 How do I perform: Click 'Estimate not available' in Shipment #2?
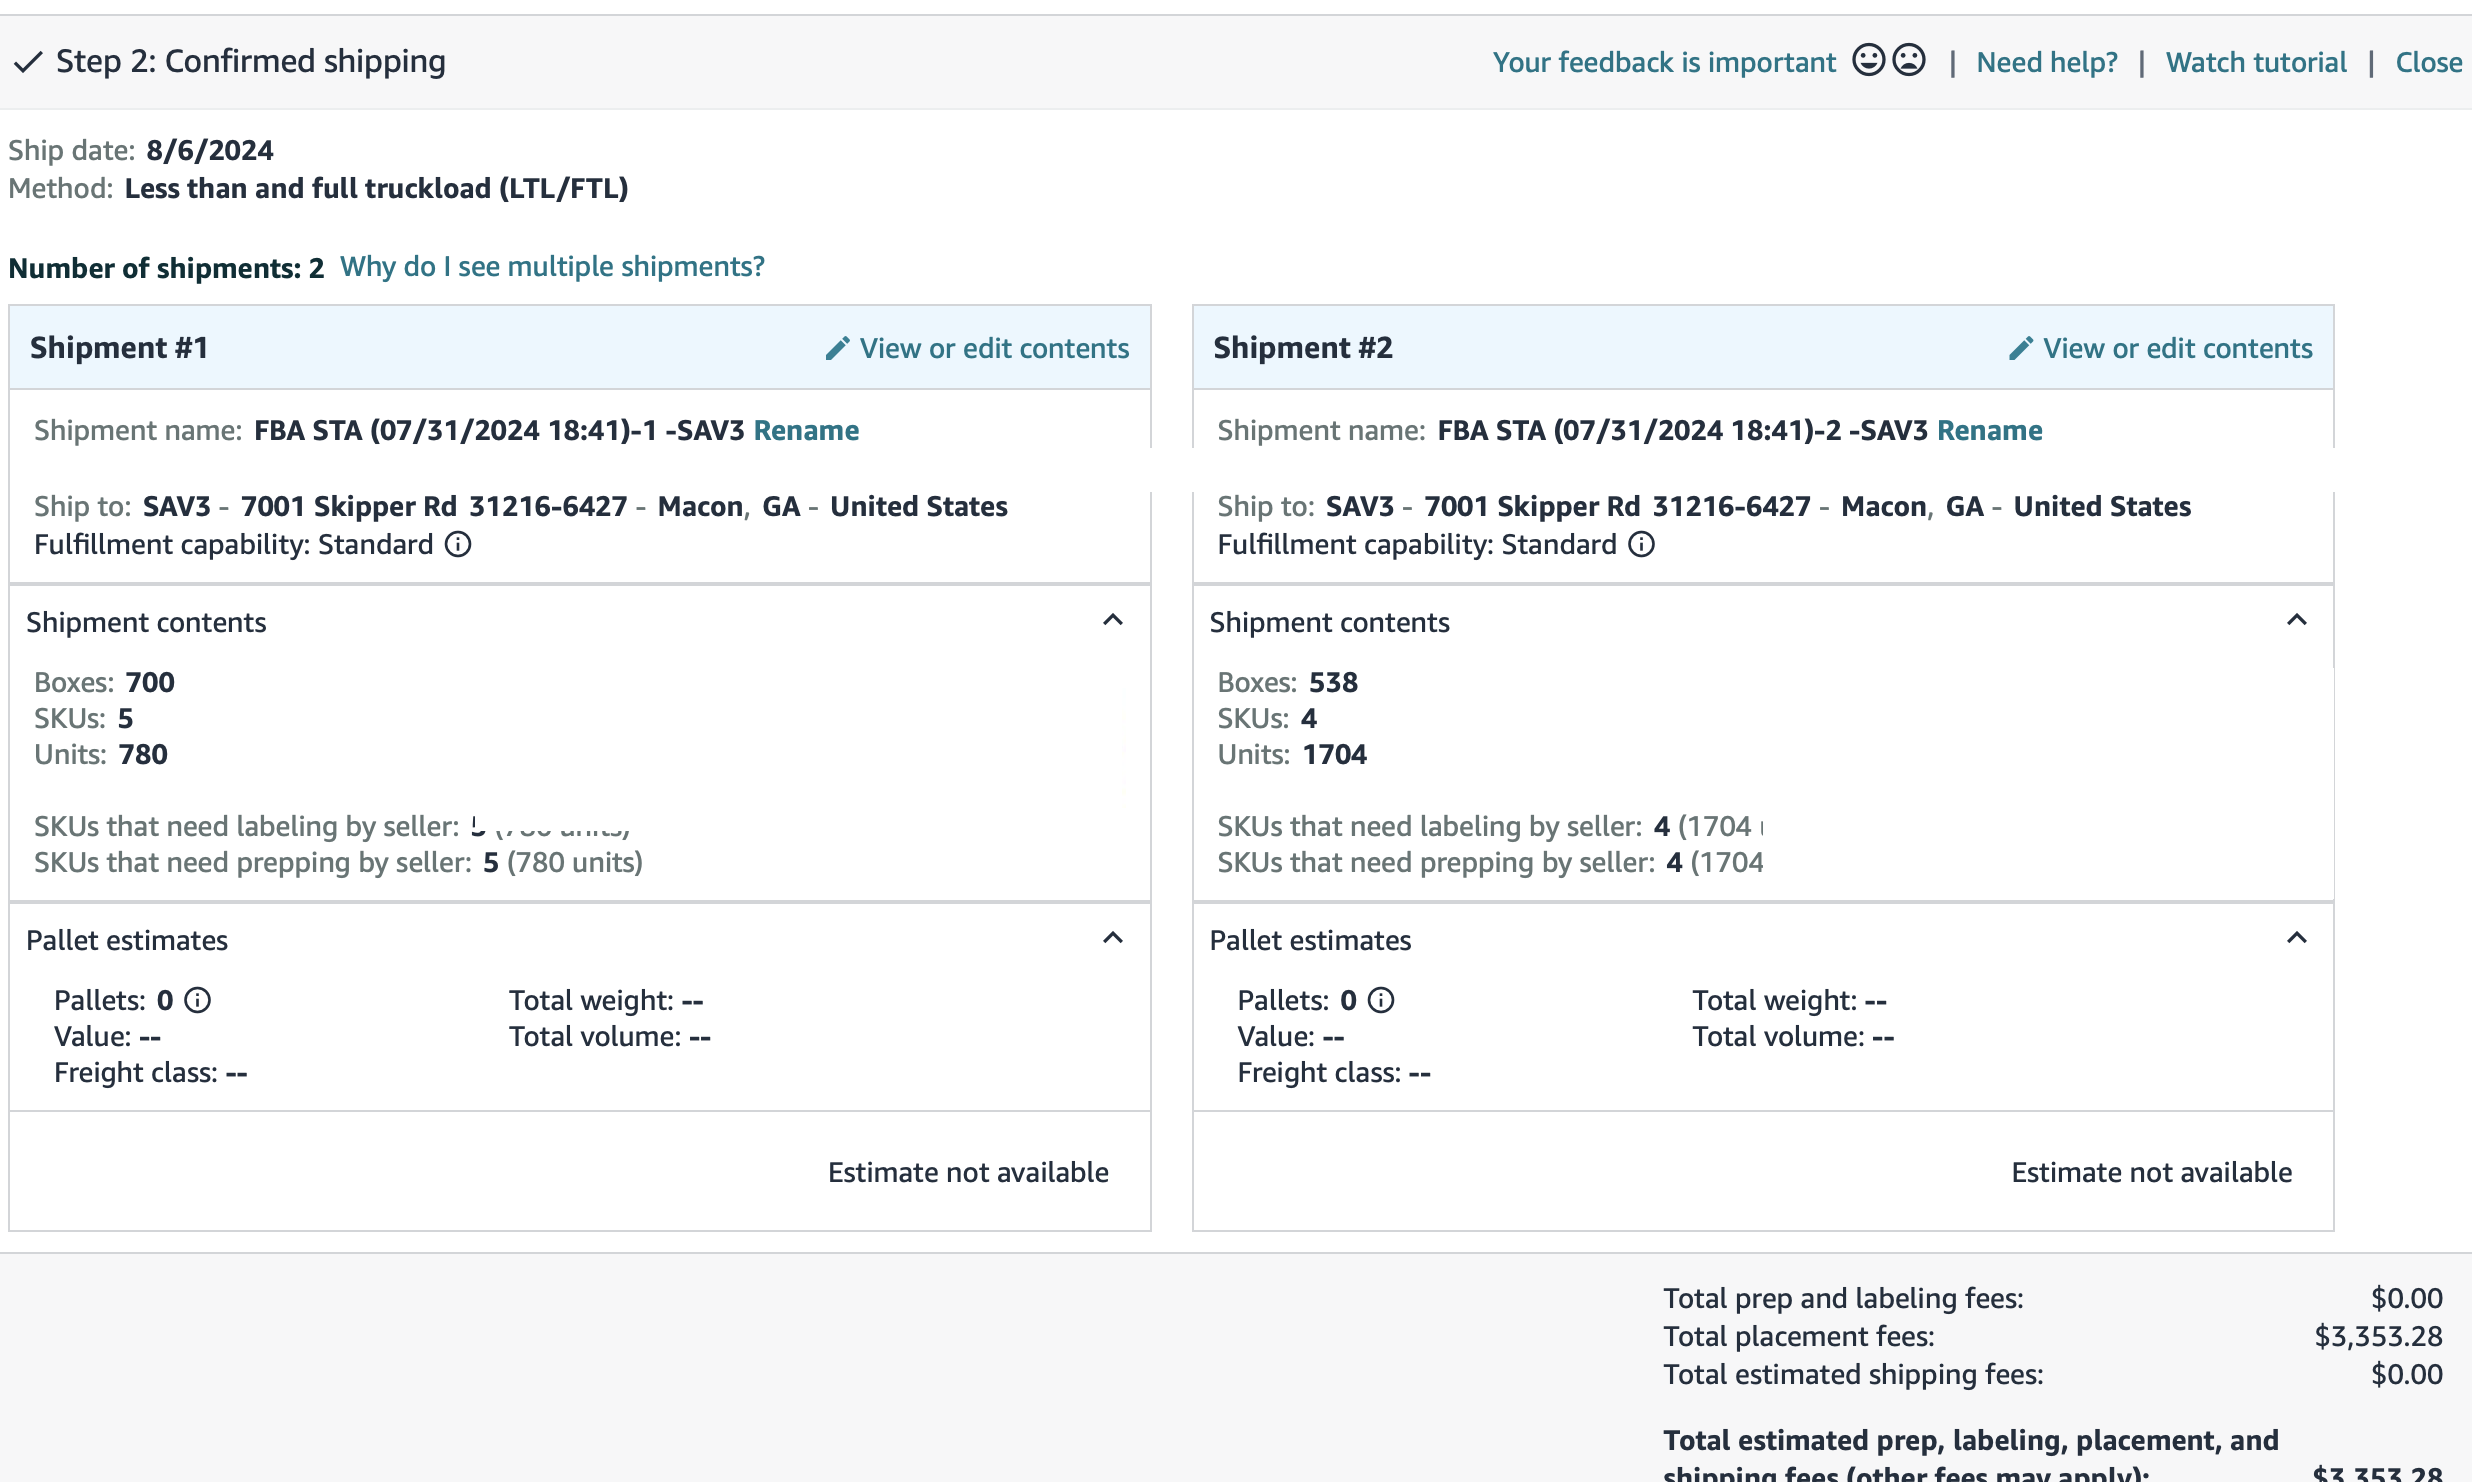point(2152,1172)
